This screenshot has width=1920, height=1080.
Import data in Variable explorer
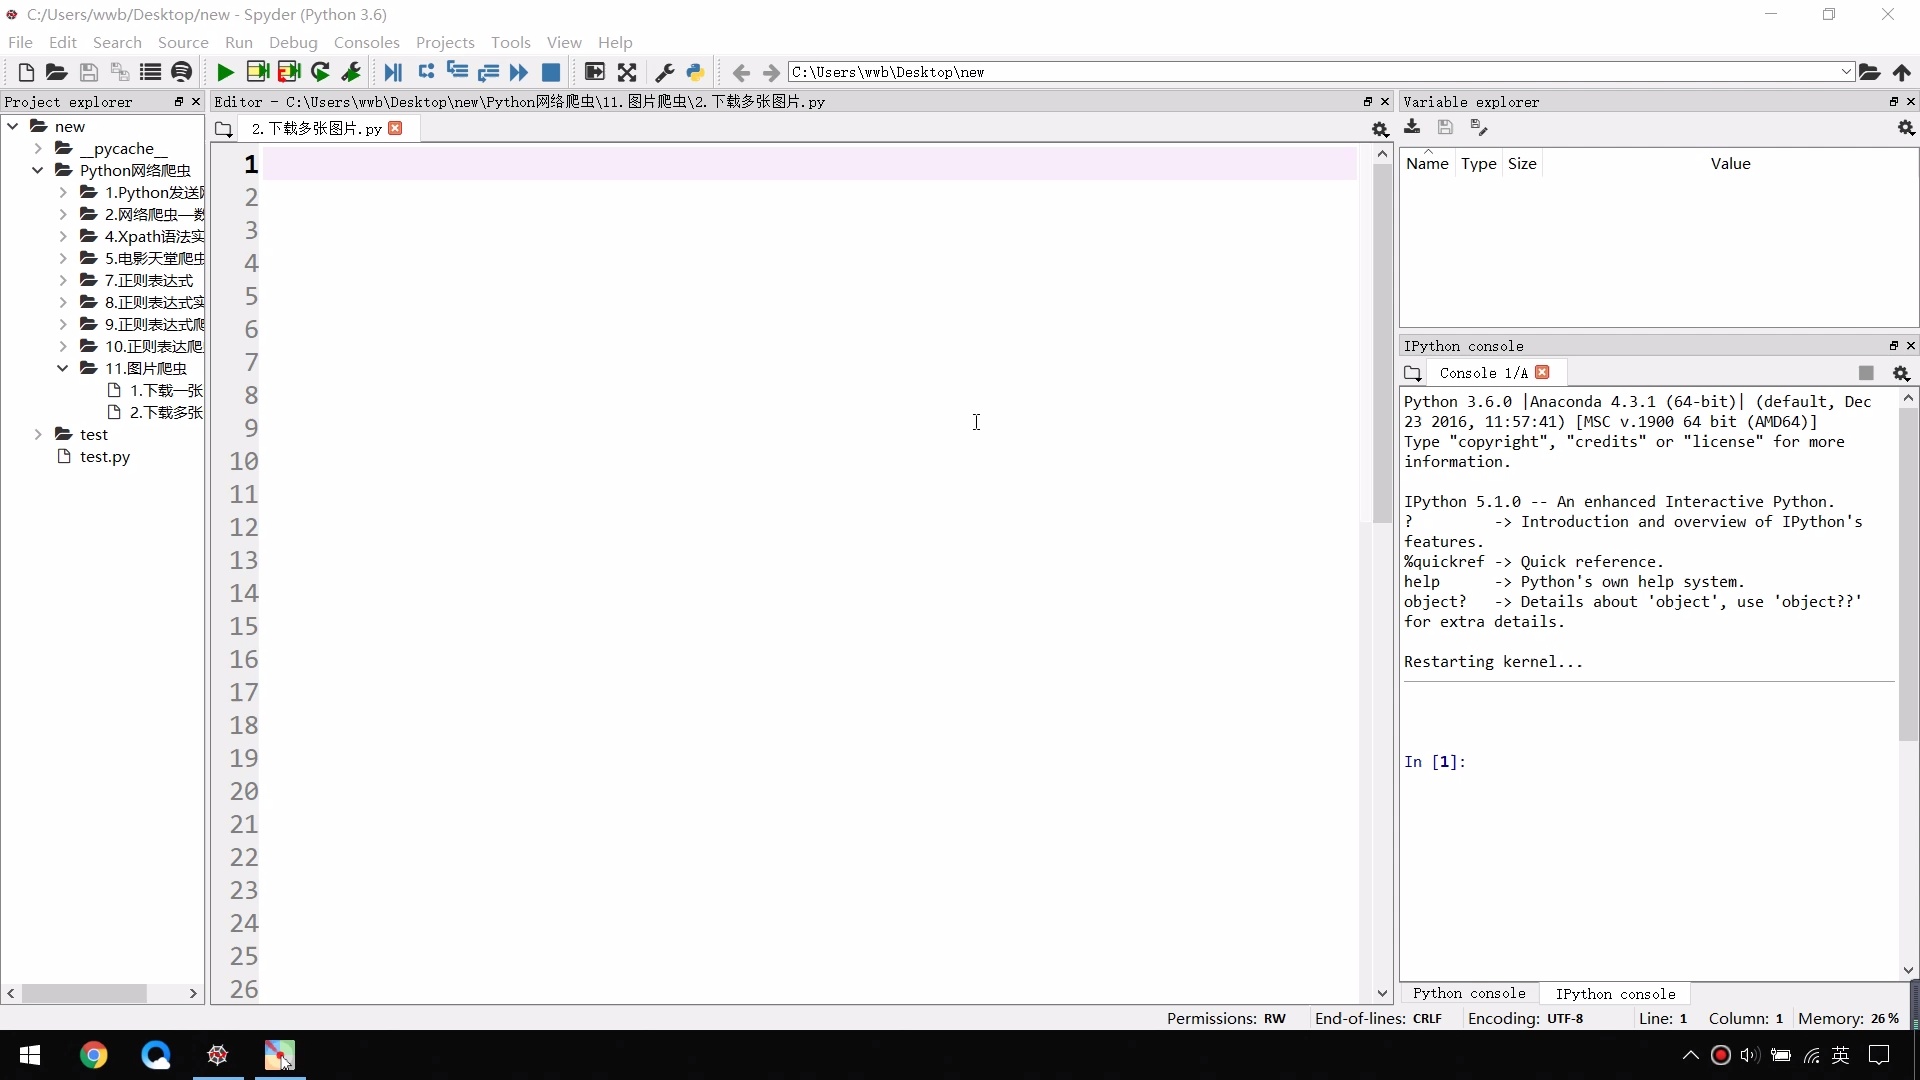(x=1412, y=127)
